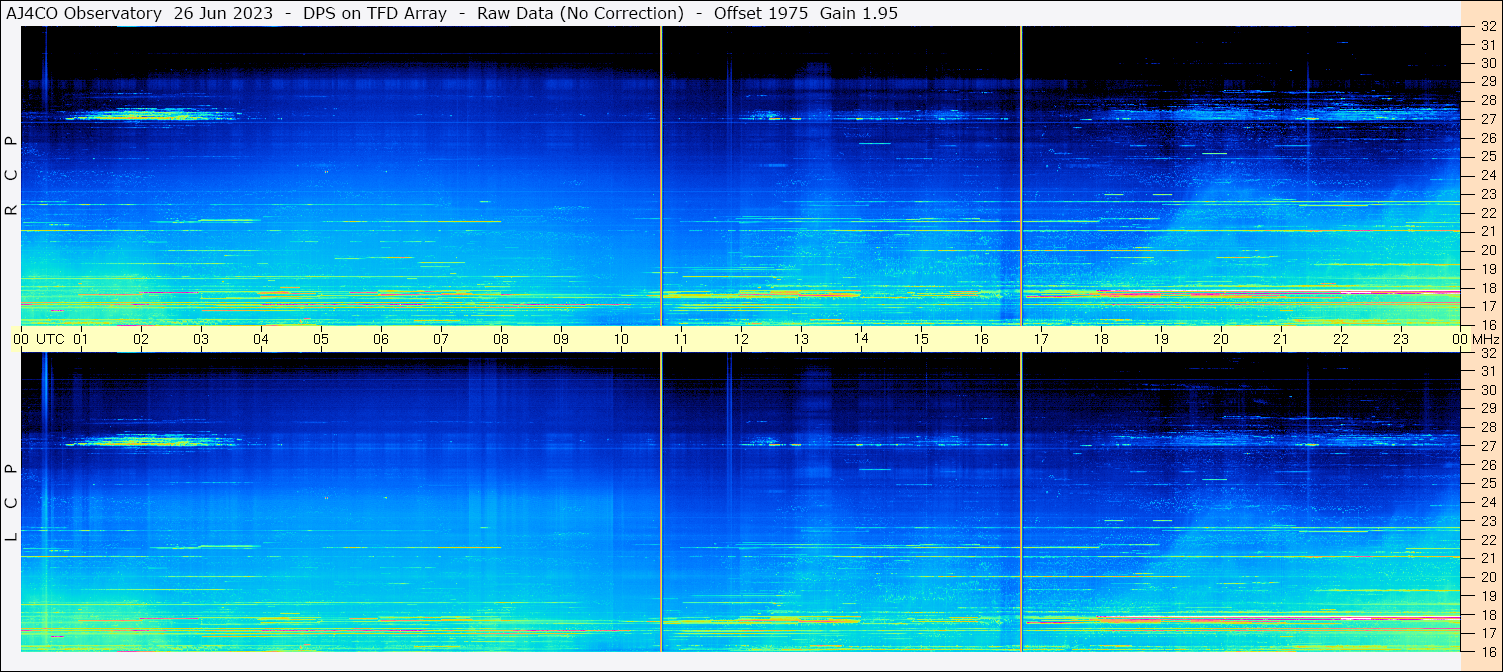Click the 24 MHz label of the LCP panel
Image resolution: width=1503 pixels, height=672 pixels.
click(x=1487, y=502)
